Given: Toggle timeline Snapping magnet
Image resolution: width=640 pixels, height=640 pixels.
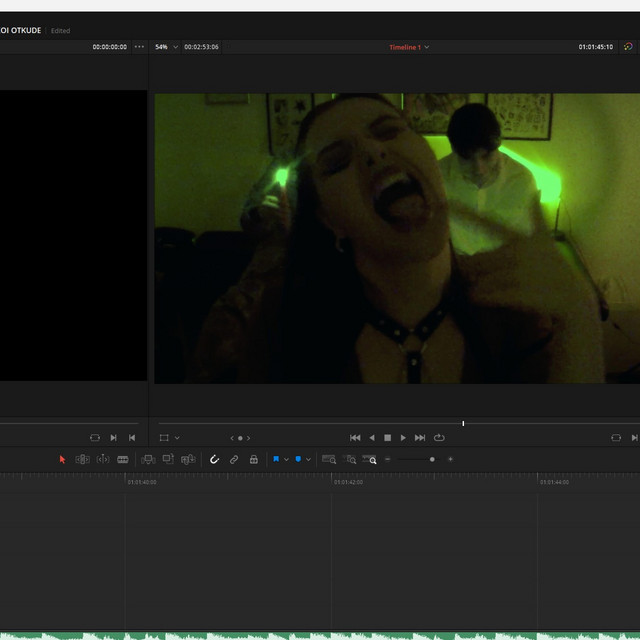Looking at the screenshot, I should [x=214, y=460].
